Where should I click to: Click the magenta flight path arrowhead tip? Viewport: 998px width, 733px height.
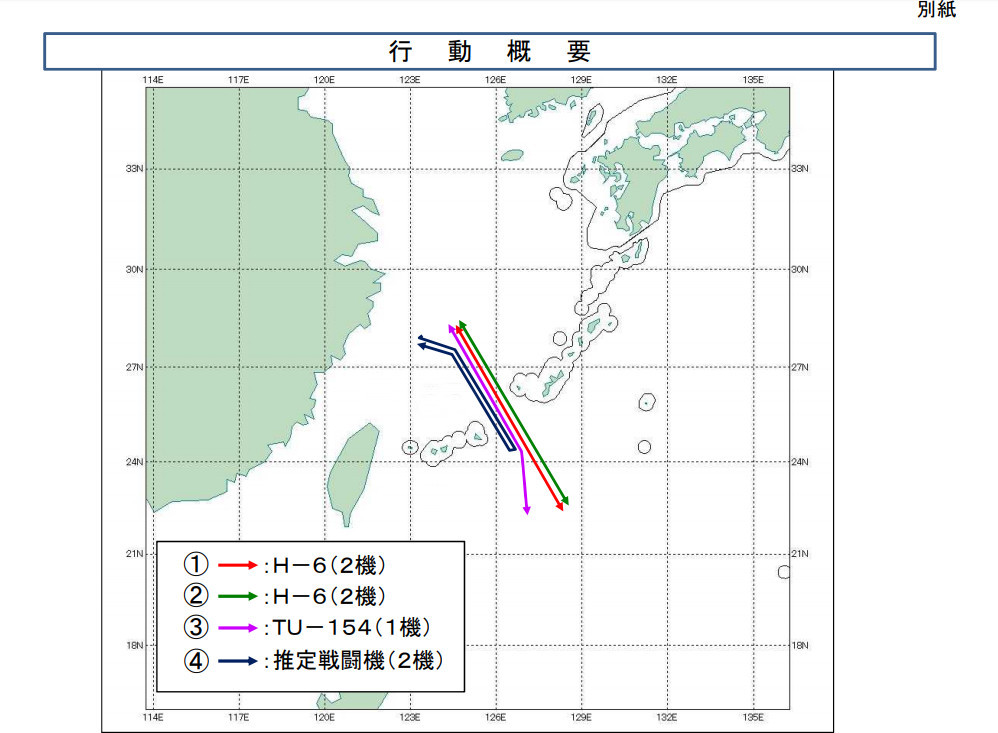(x=526, y=510)
